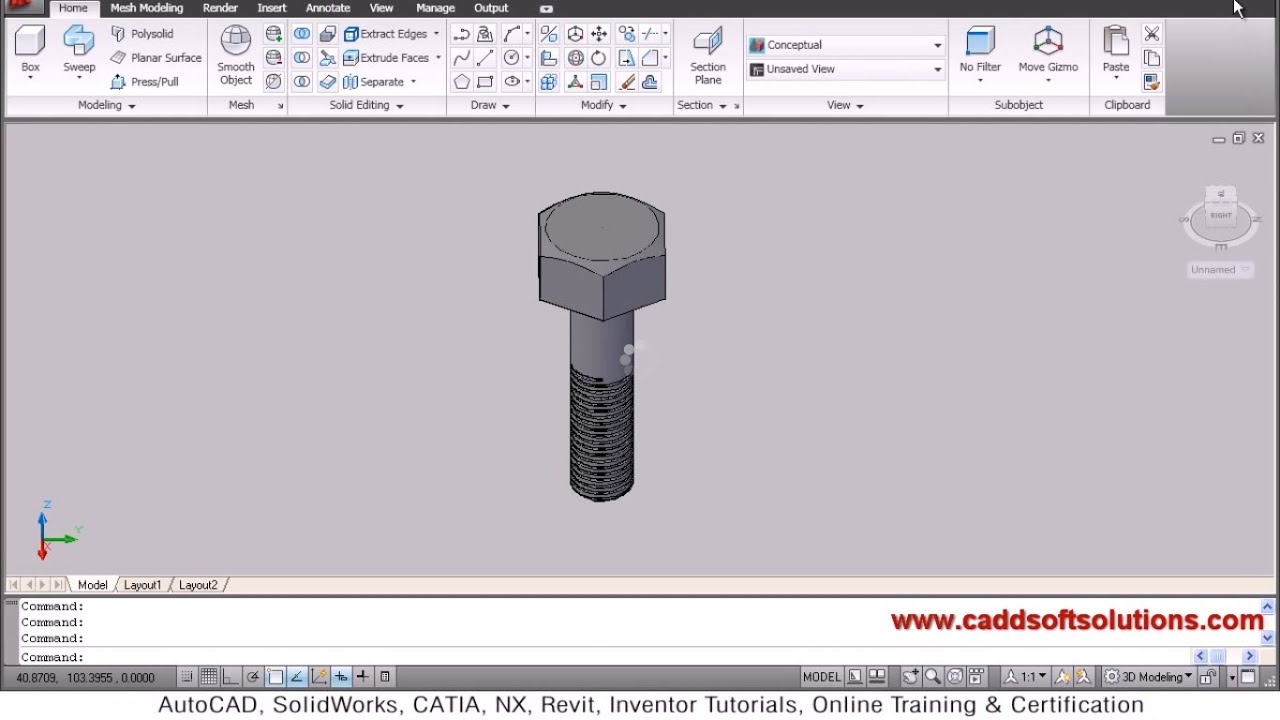The width and height of the screenshot is (1280, 720).
Task: Click the Mesh panel dialog launcher arrow
Action: pos(280,105)
